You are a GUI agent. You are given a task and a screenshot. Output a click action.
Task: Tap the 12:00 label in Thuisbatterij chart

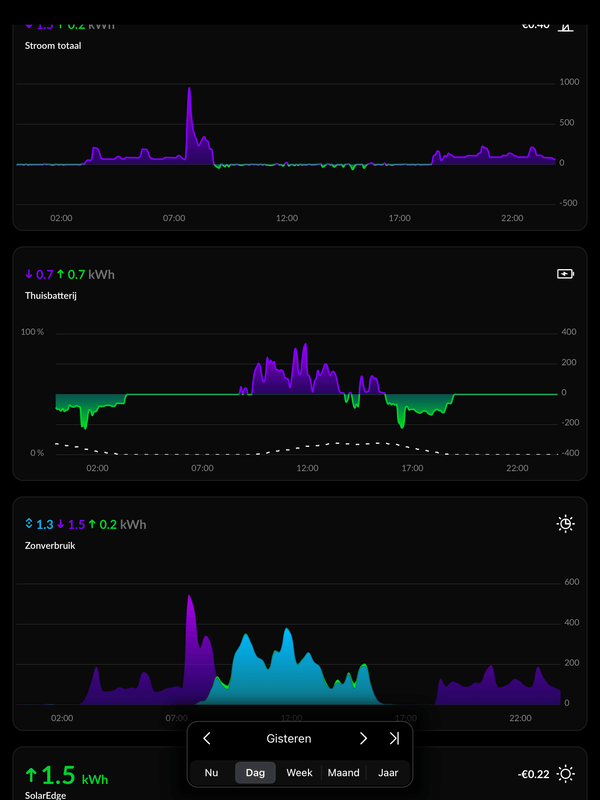[307, 468]
